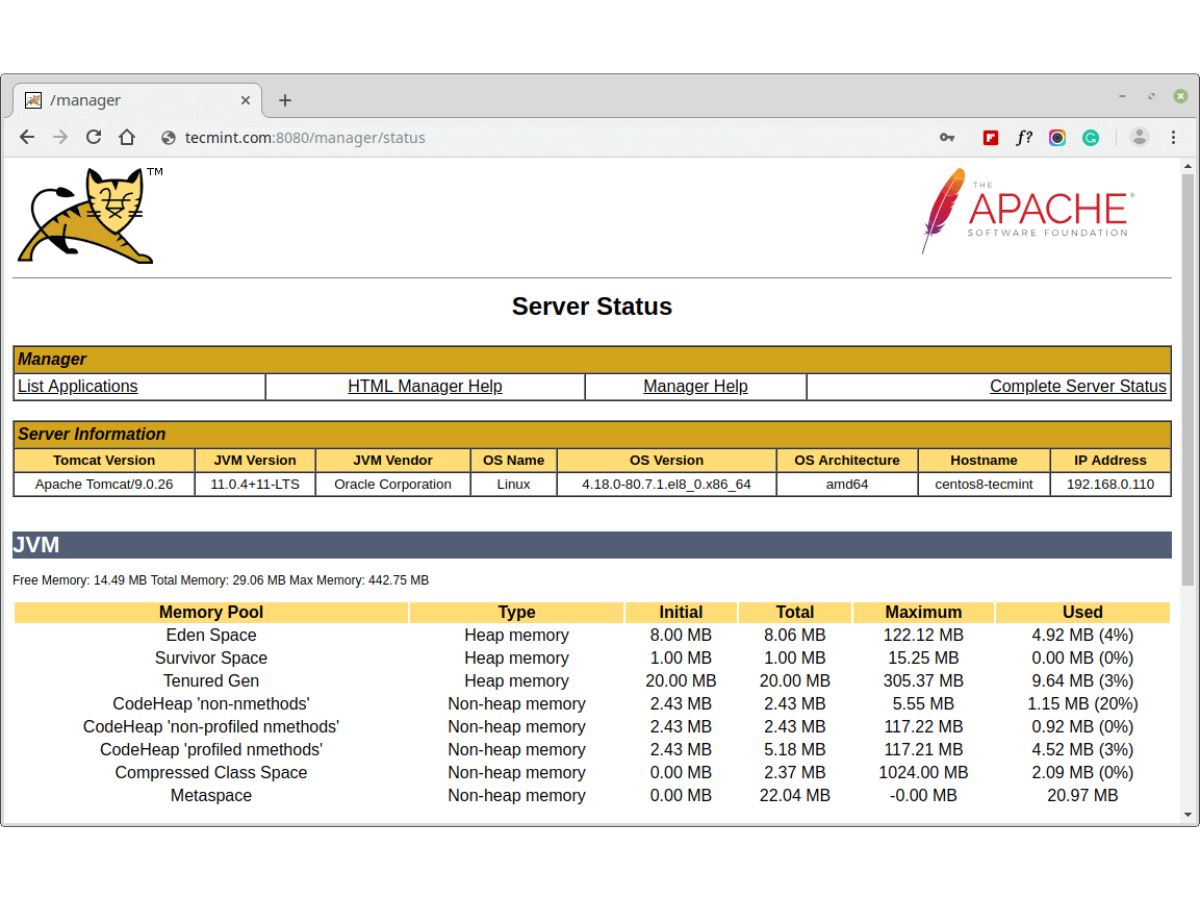The height and width of the screenshot is (900, 1200).
Task: Open Complete Server Status link
Action: click(x=1078, y=386)
